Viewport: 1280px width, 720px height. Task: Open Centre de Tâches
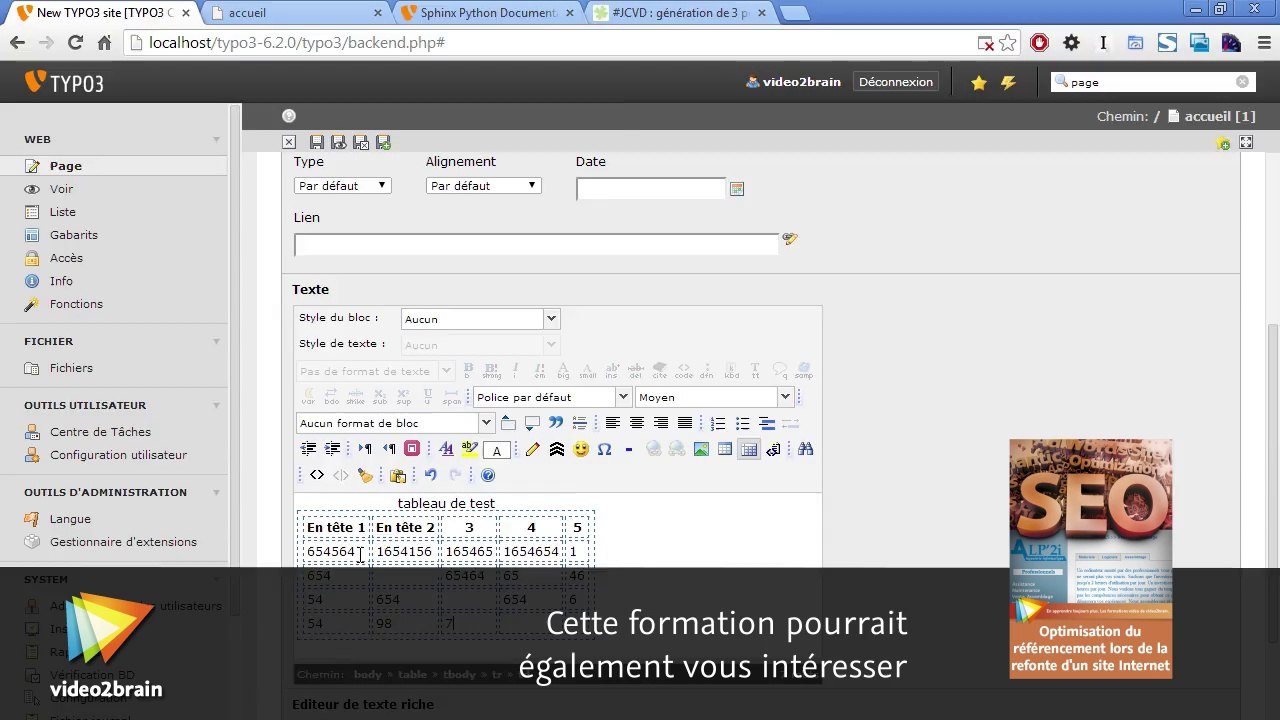100,432
